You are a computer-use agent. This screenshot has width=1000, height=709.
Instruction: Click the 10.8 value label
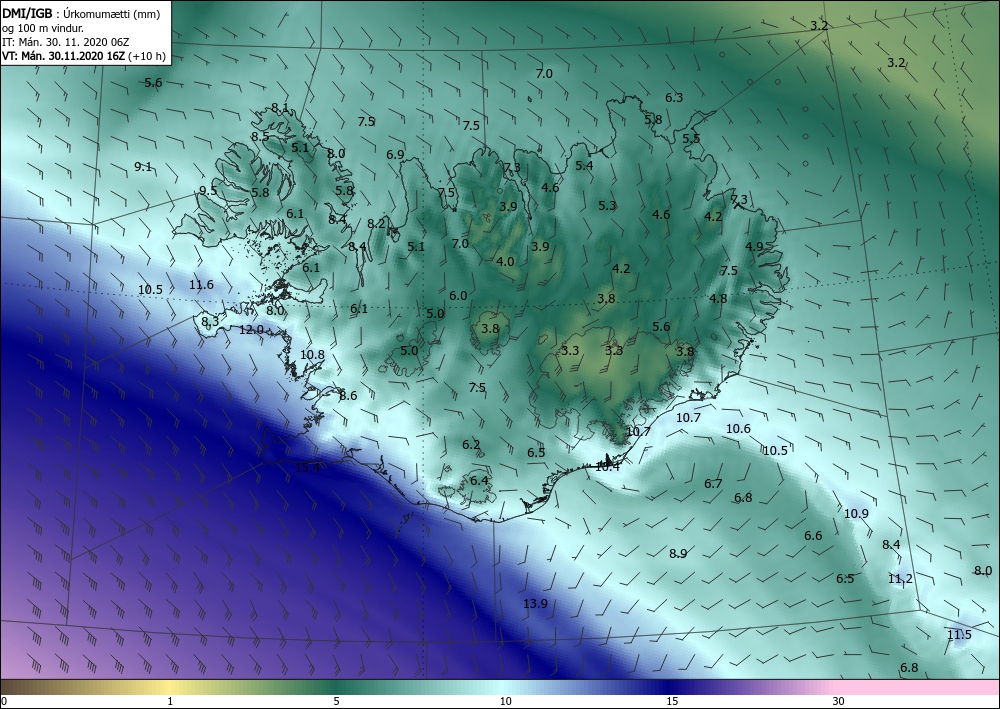pos(312,354)
